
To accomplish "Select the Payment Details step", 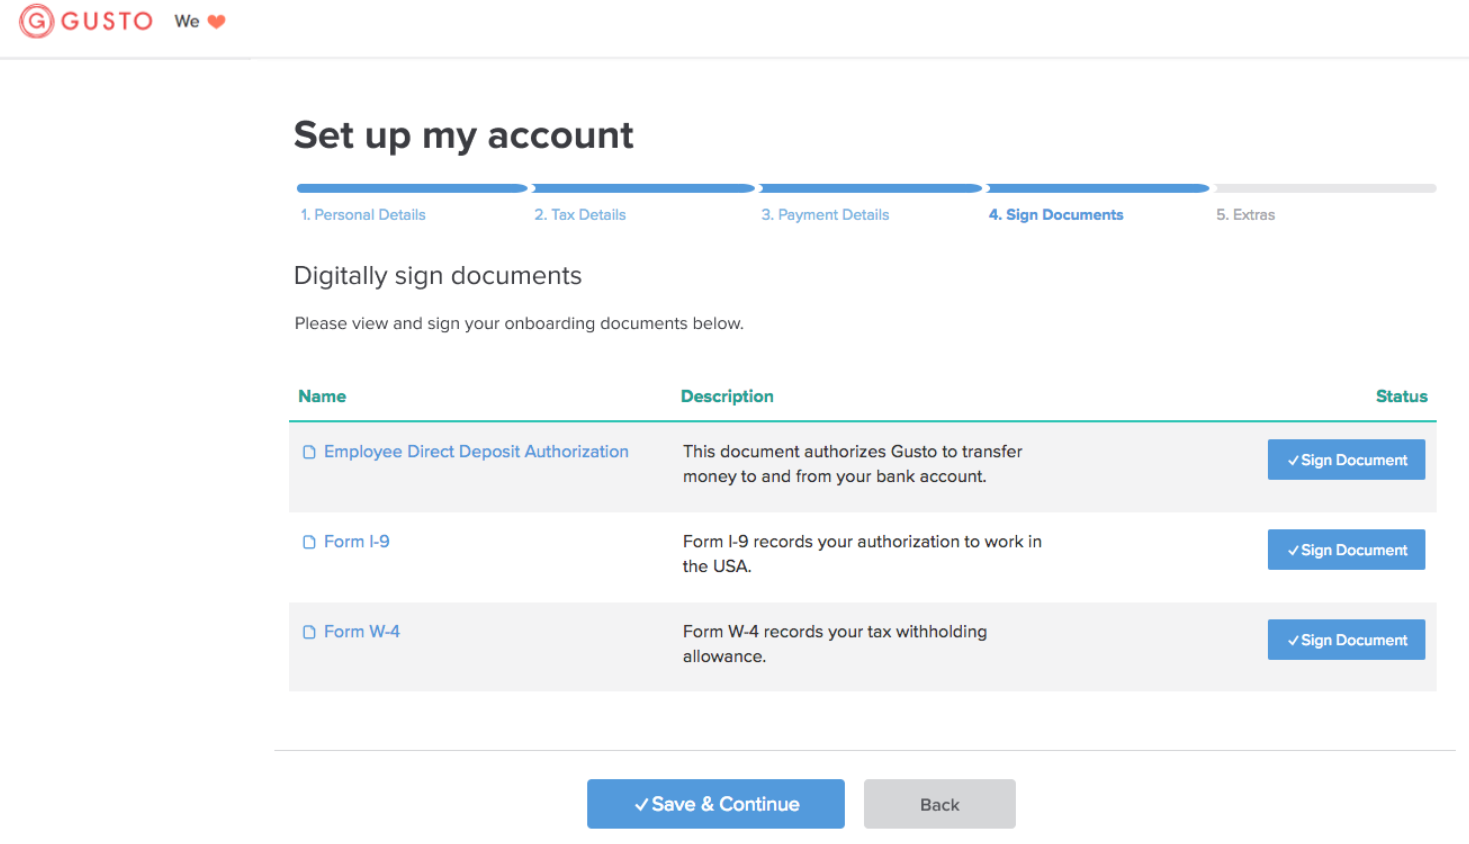I will point(824,214).
